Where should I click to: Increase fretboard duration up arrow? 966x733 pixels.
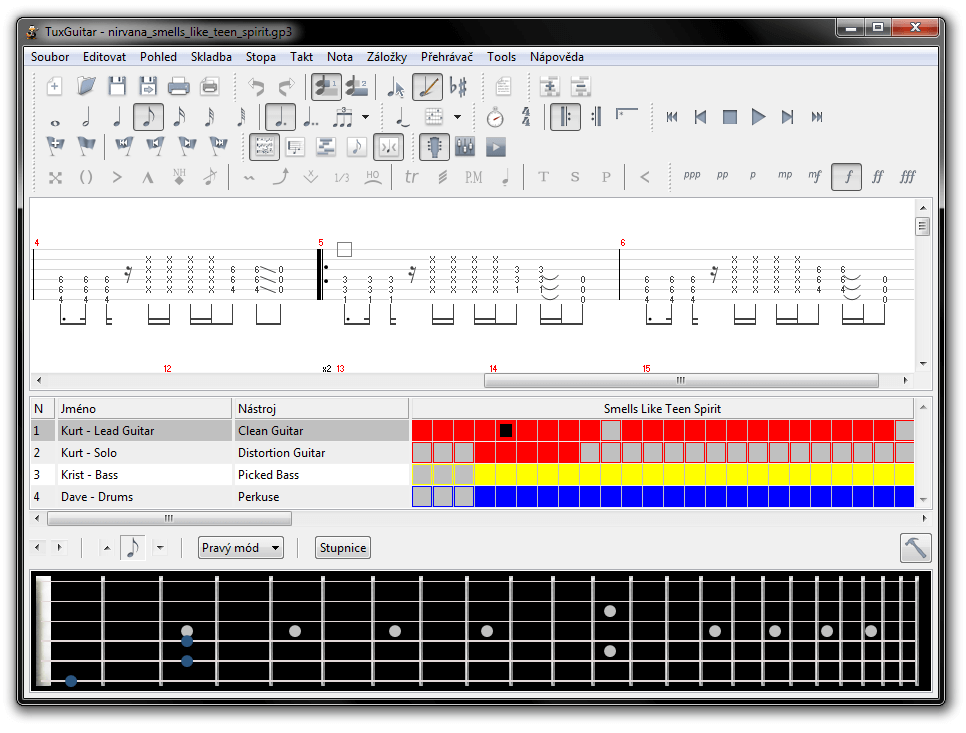(x=107, y=548)
